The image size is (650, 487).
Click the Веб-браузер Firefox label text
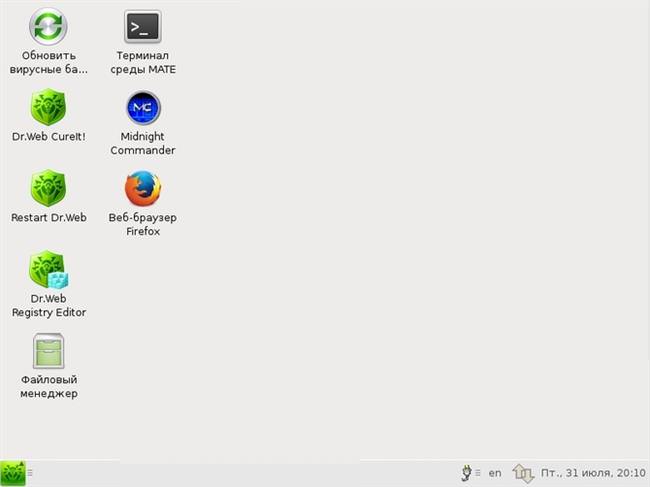point(143,224)
